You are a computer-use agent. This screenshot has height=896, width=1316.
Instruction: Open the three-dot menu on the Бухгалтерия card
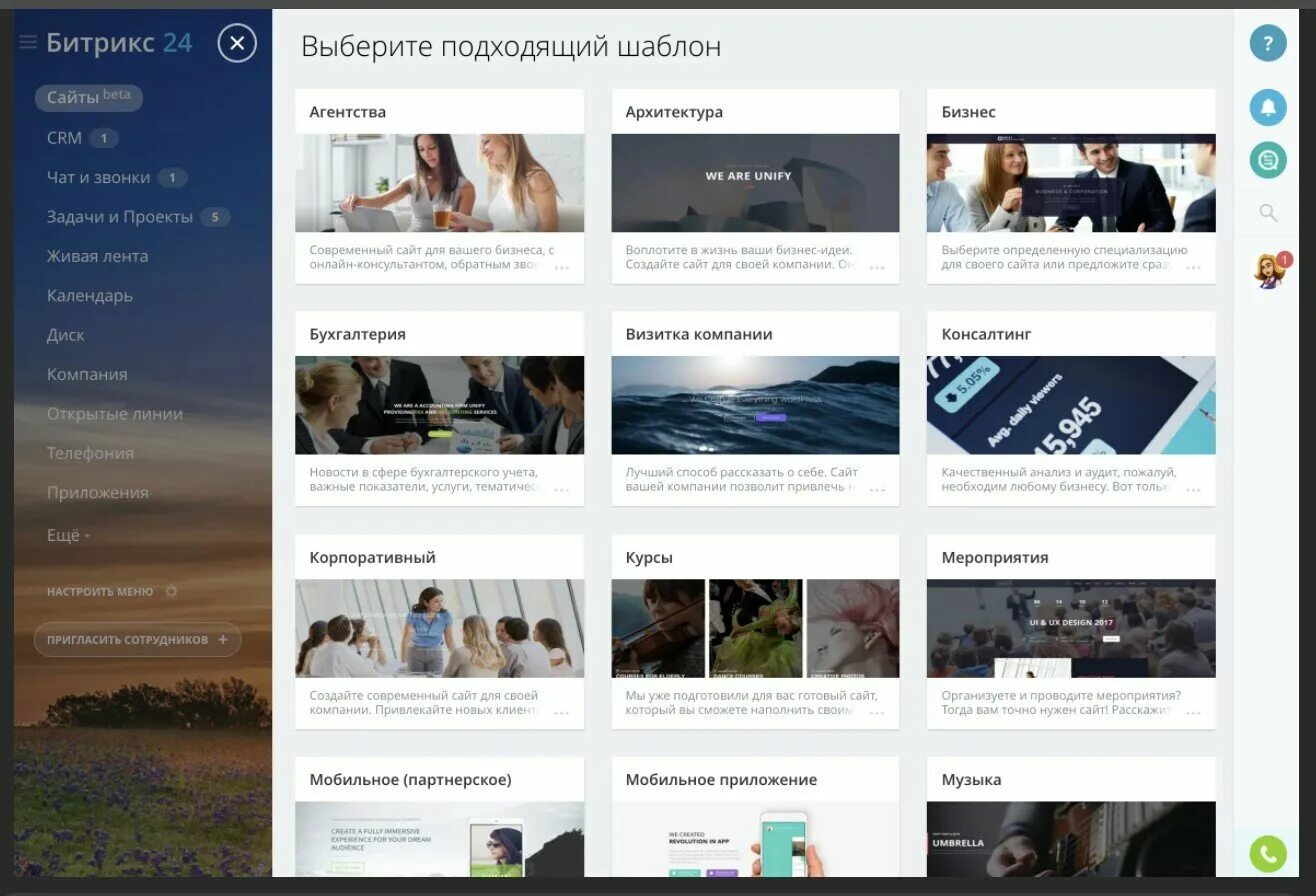coord(562,490)
